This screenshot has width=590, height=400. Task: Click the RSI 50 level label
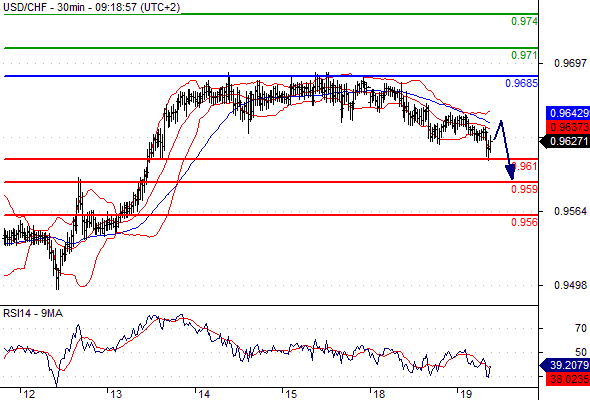581,353
